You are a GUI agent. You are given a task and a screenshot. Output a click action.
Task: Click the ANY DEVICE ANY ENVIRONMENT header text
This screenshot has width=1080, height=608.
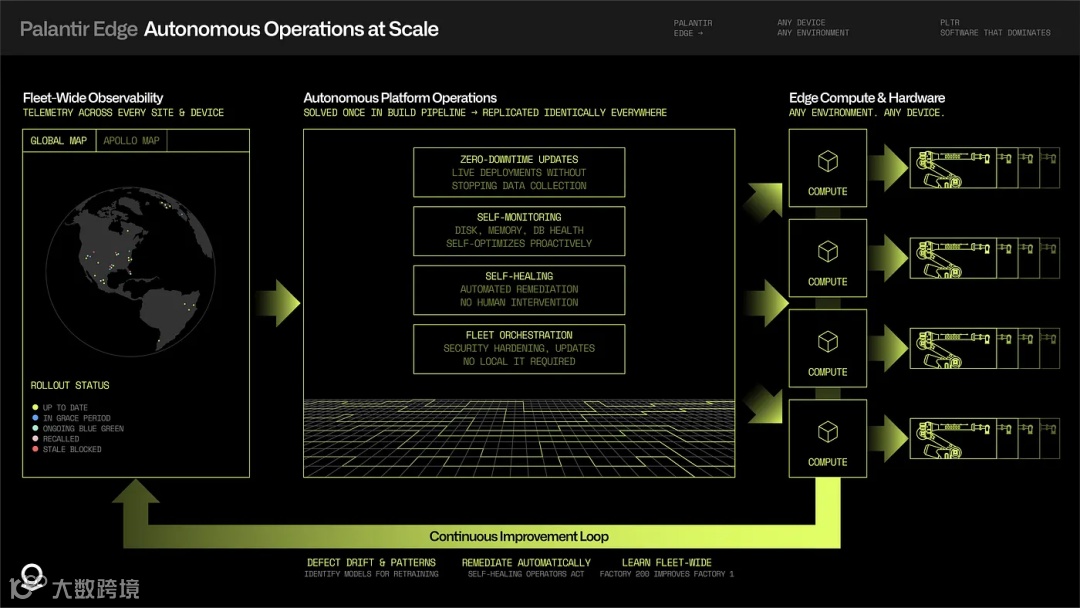point(813,28)
